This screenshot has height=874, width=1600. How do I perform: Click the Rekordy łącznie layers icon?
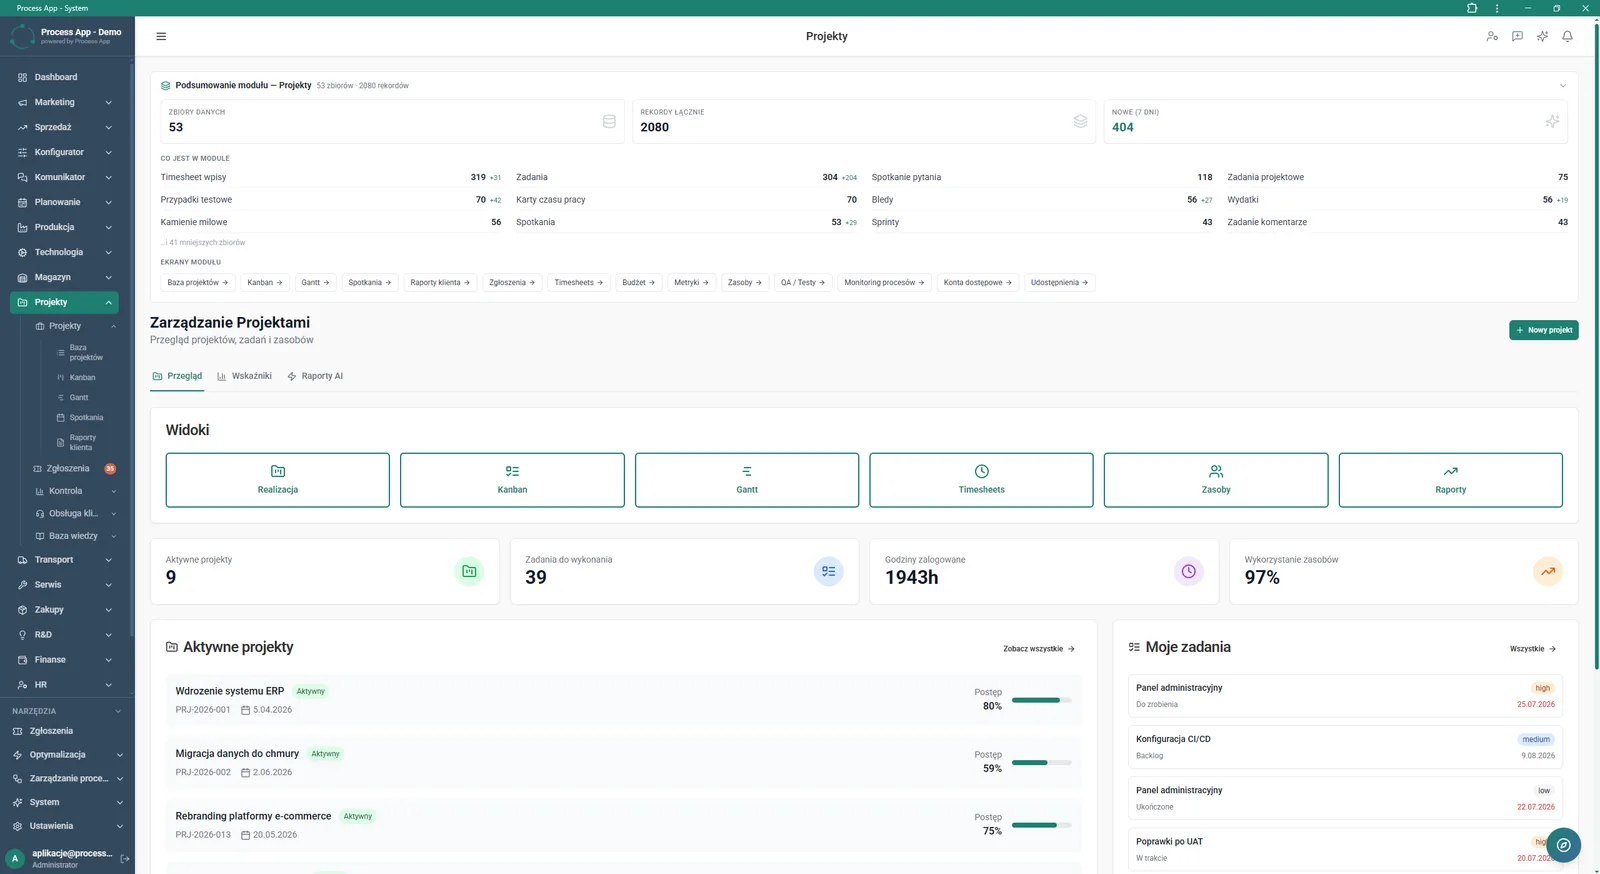click(x=1080, y=121)
